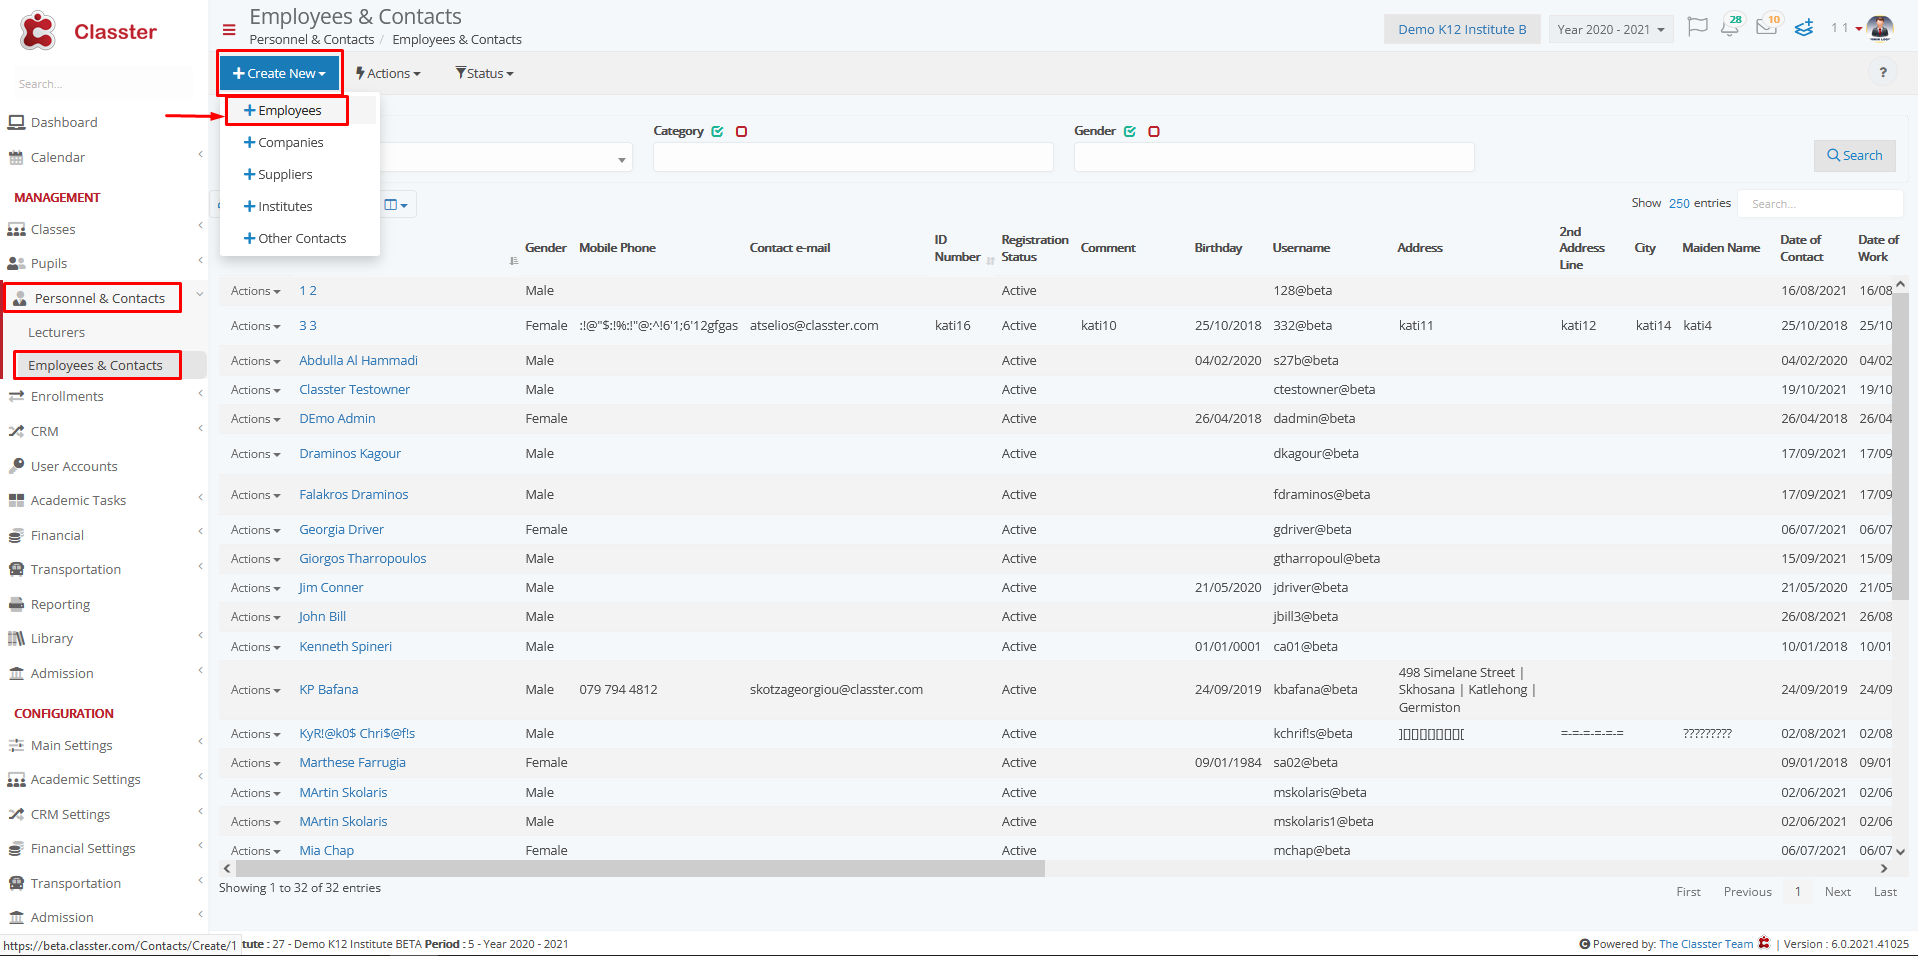Open Dashboard in the sidebar
Screen dimensions: 1918x956
[64, 122]
